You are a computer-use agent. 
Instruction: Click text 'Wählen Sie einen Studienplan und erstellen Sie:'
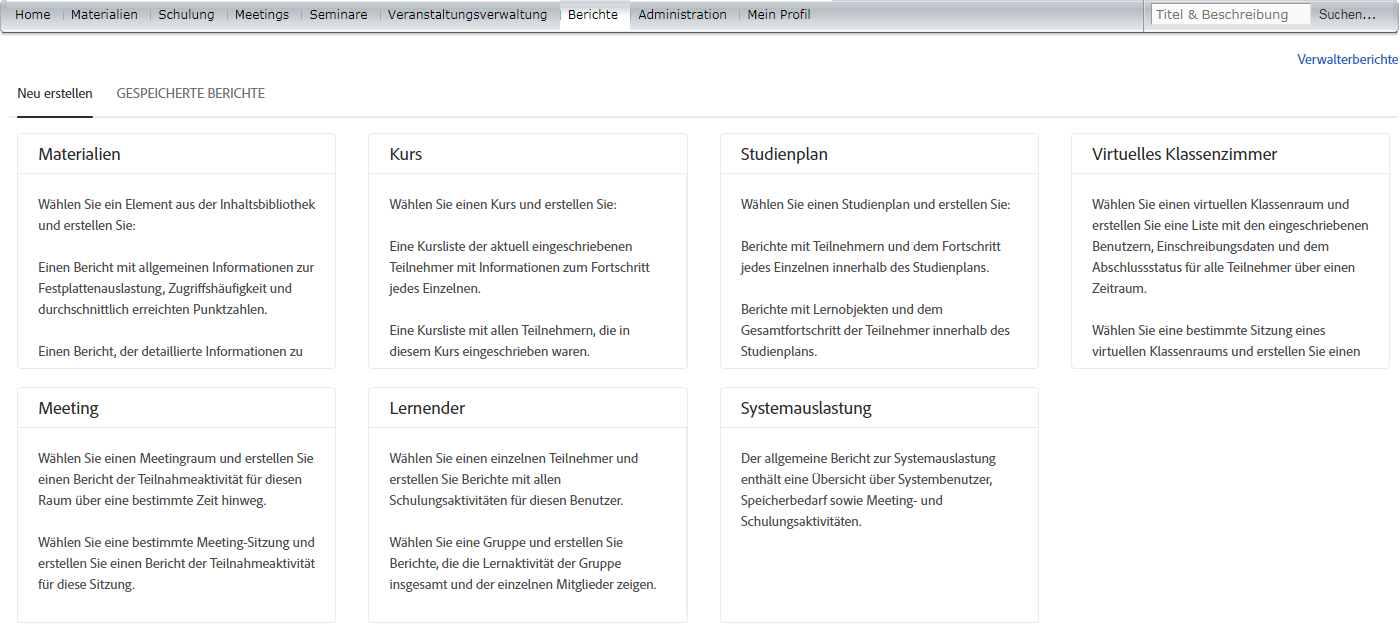(x=875, y=204)
